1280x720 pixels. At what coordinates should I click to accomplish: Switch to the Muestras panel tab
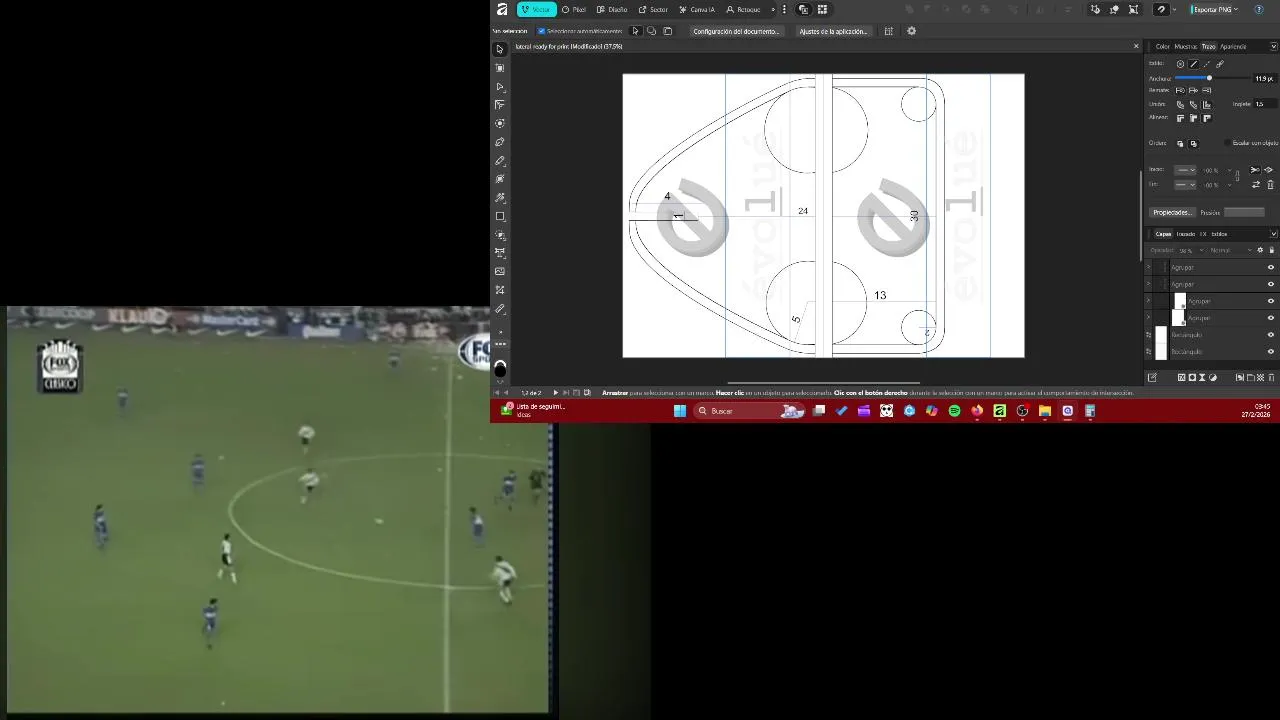tap(1186, 46)
